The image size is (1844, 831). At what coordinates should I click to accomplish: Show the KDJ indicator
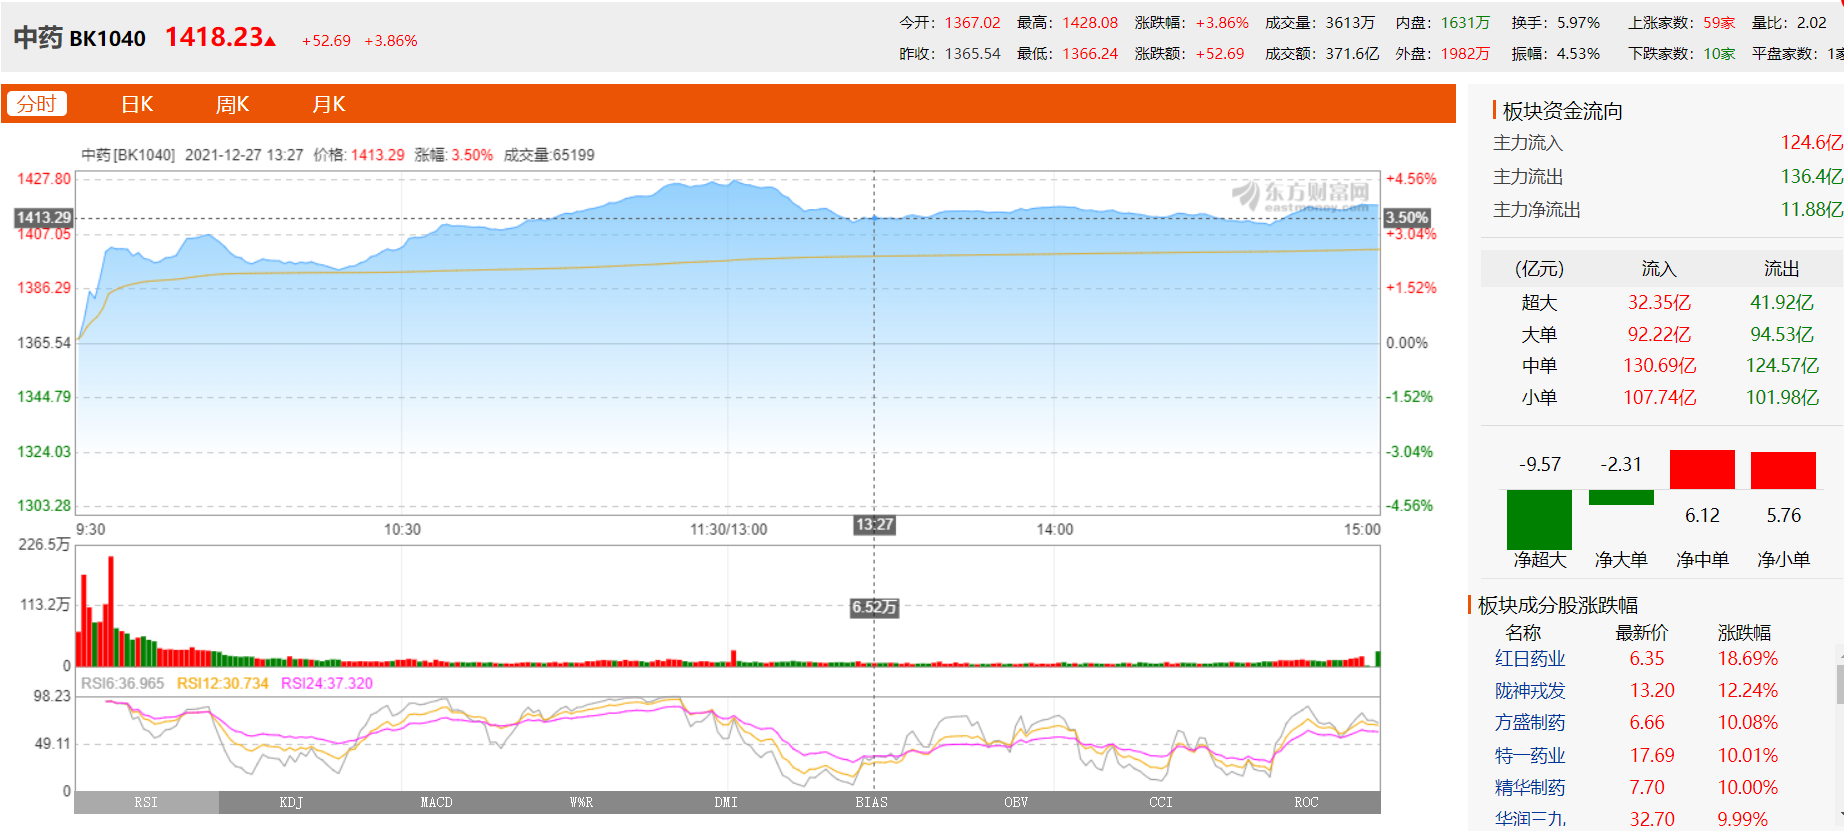[x=291, y=802]
